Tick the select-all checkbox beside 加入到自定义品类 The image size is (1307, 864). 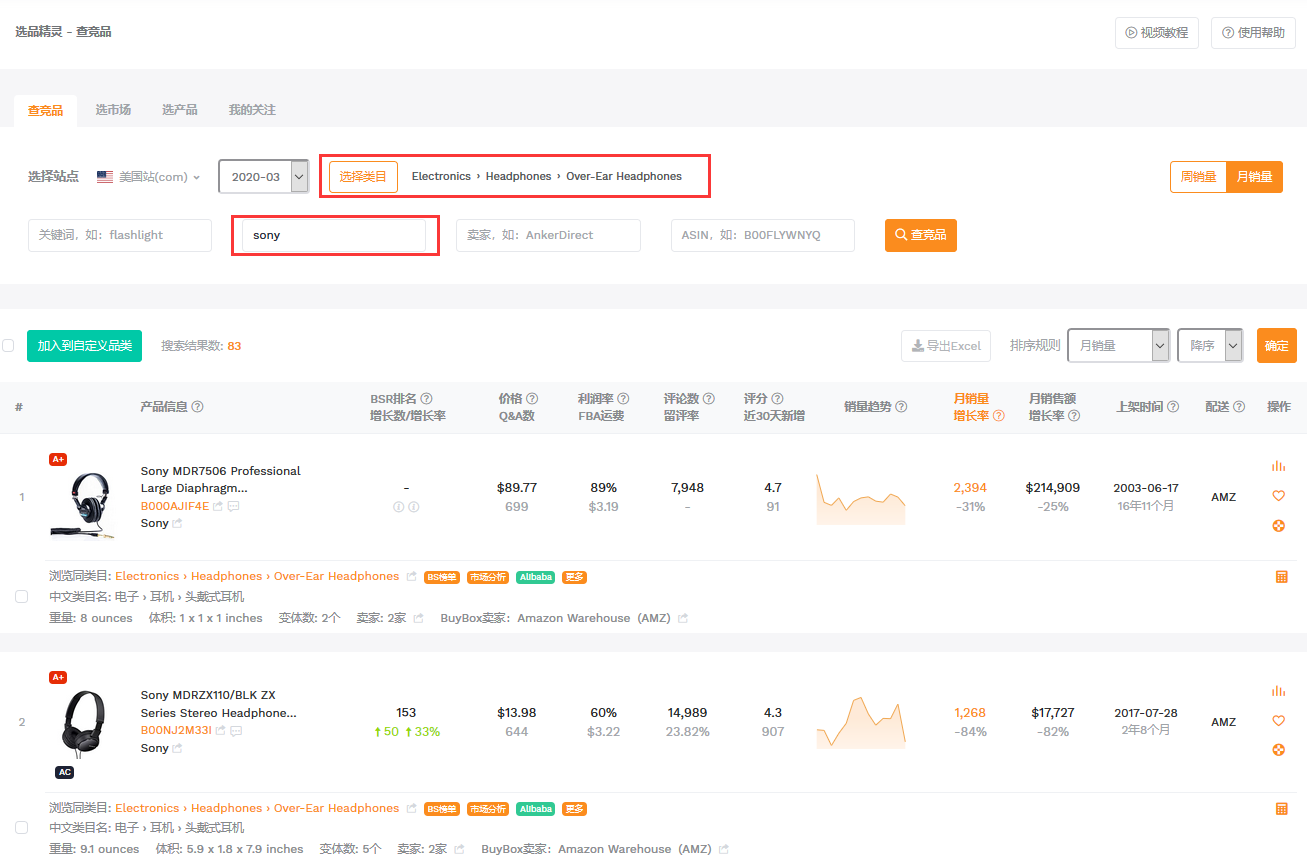[8, 346]
